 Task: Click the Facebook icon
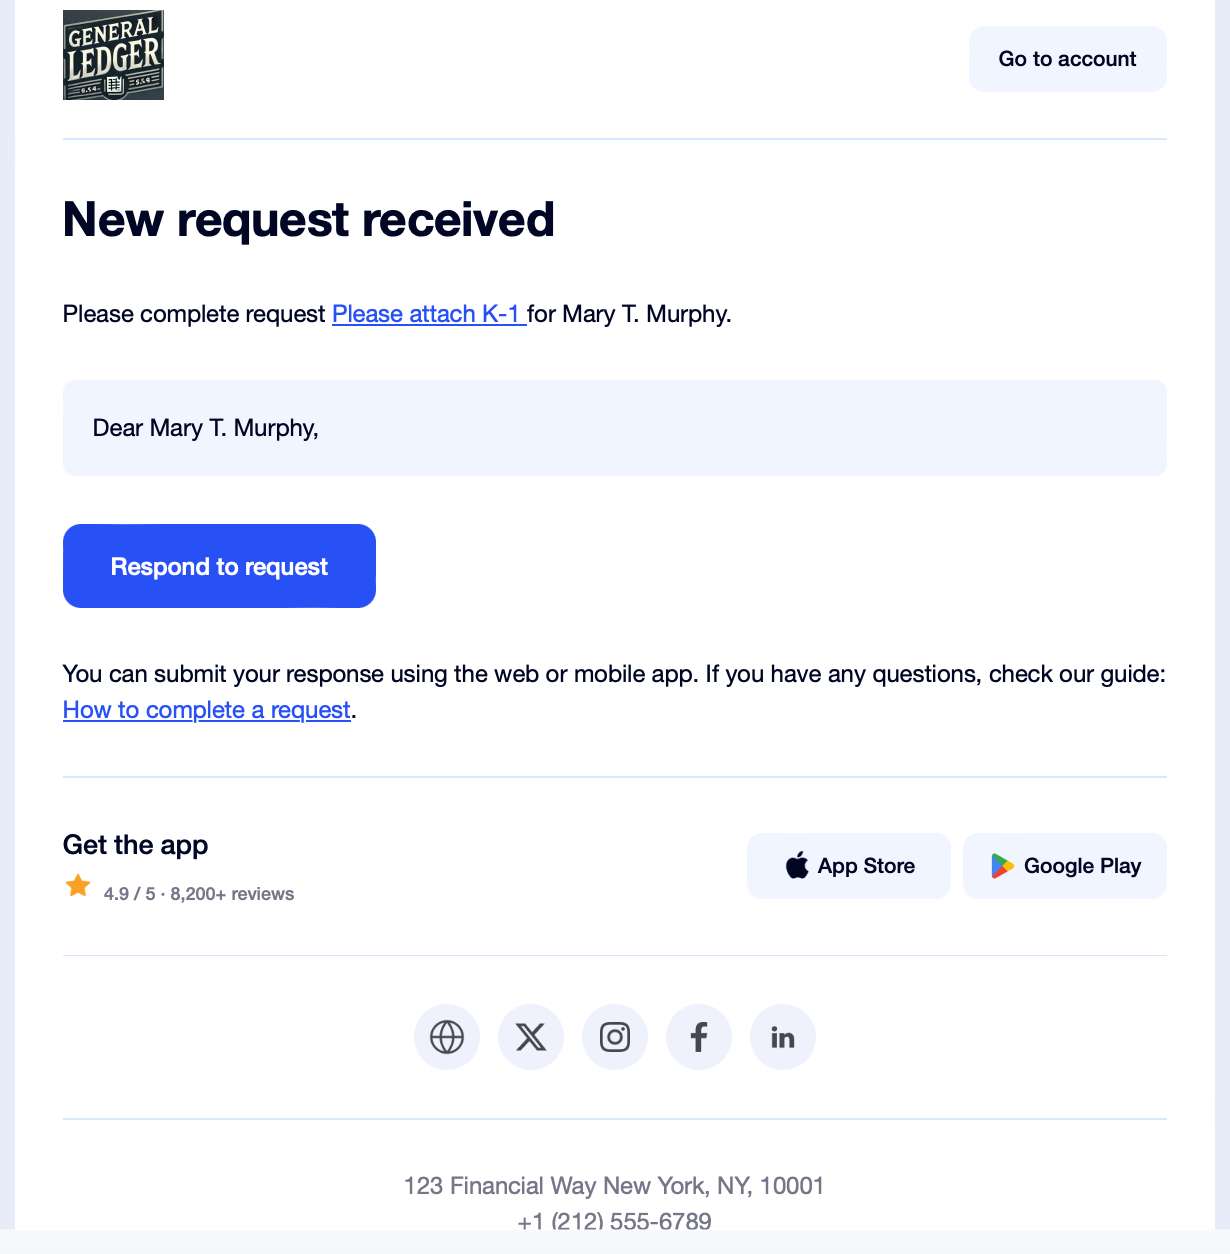pyautogui.click(x=699, y=1037)
